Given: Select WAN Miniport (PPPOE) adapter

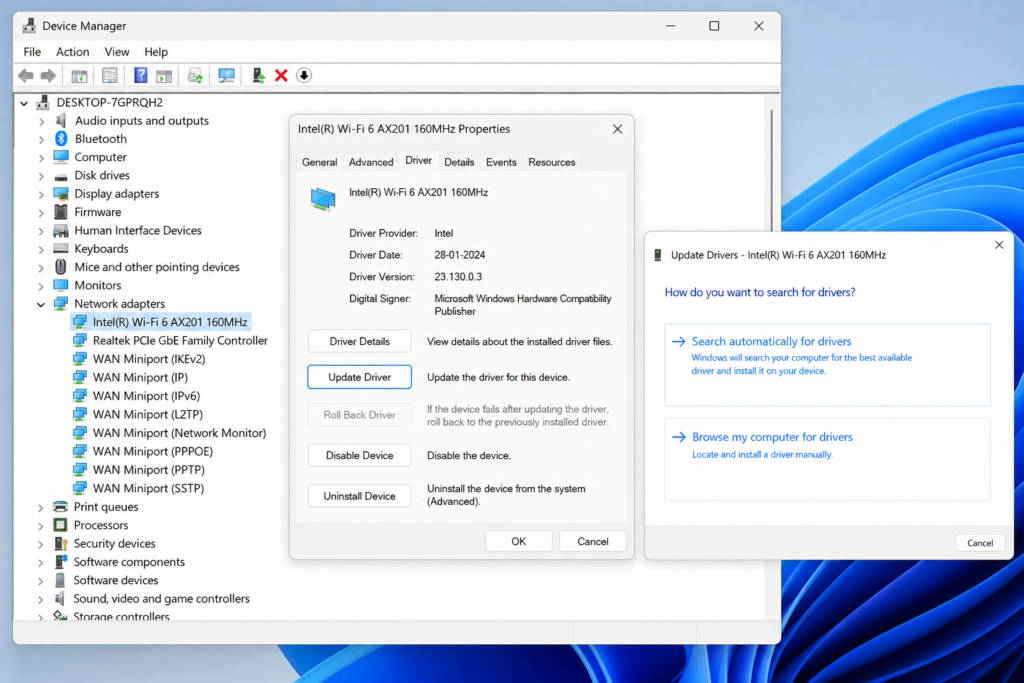Looking at the screenshot, I should (x=153, y=451).
